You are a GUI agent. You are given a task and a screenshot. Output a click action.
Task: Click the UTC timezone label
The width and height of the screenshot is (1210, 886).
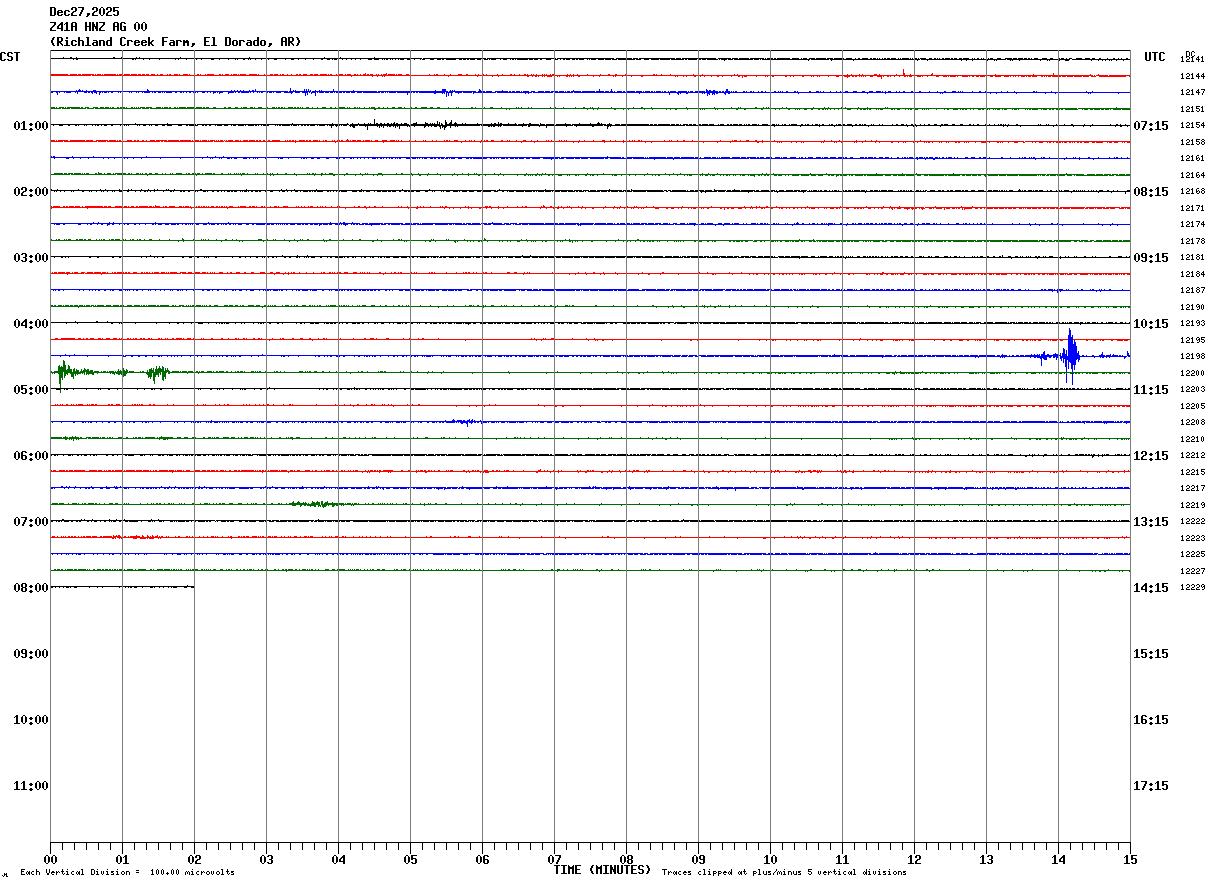1155,57
